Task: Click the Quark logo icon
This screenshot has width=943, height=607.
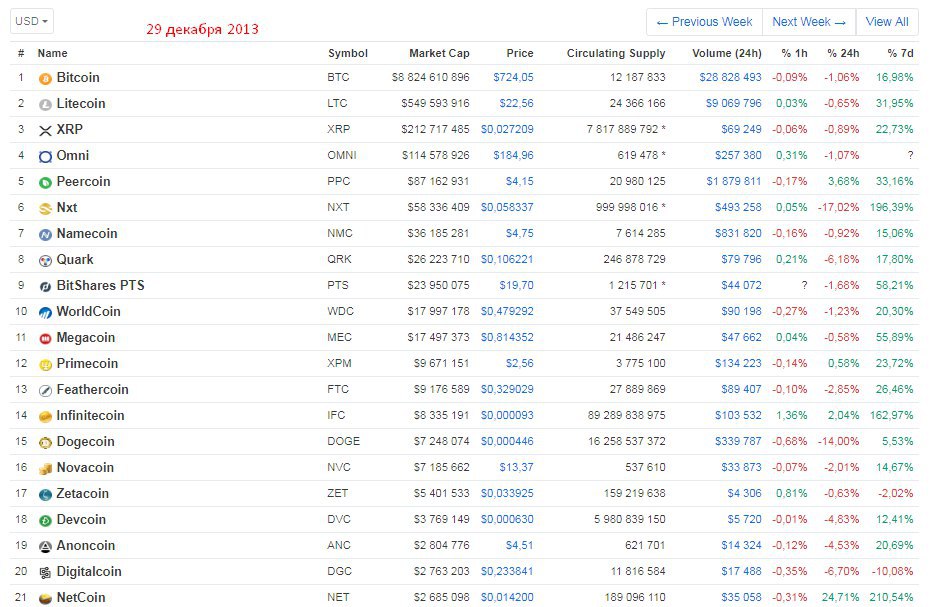Action: pos(45,260)
